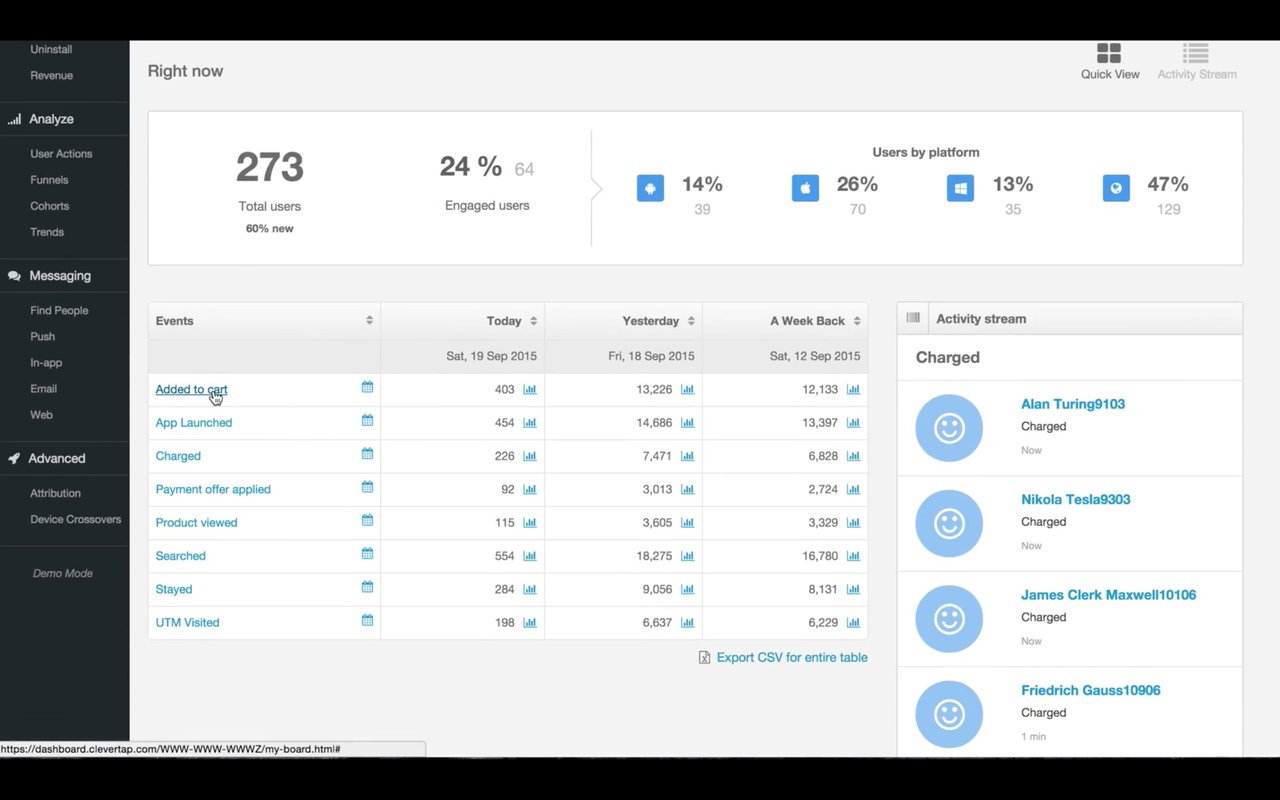Open the Added to cart event link
Viewport: 1280px width, 800px height.
pyautogui.click(x=191, y=390)
